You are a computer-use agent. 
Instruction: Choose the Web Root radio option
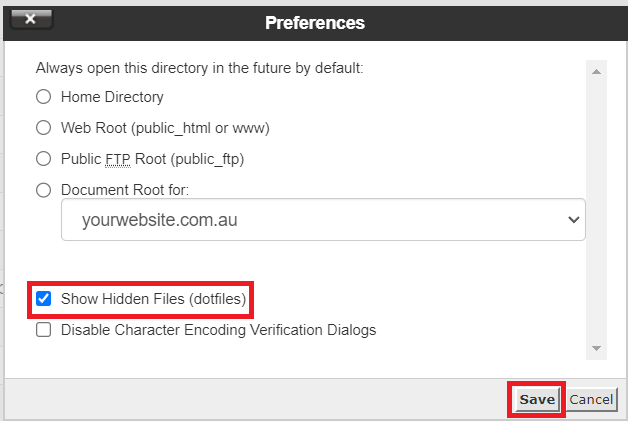pos(44,128)
